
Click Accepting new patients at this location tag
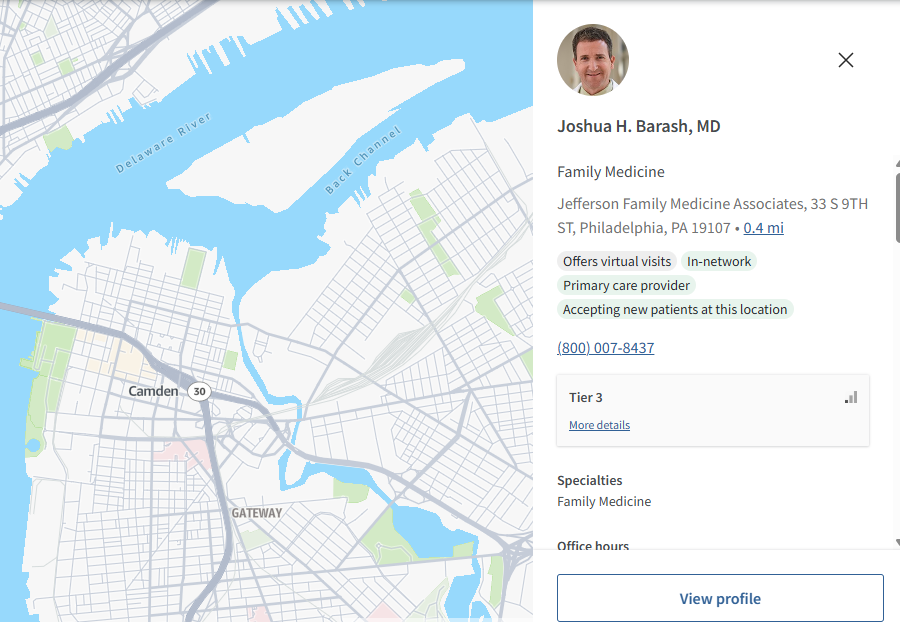pyautogui.click(x=675, y=309)
